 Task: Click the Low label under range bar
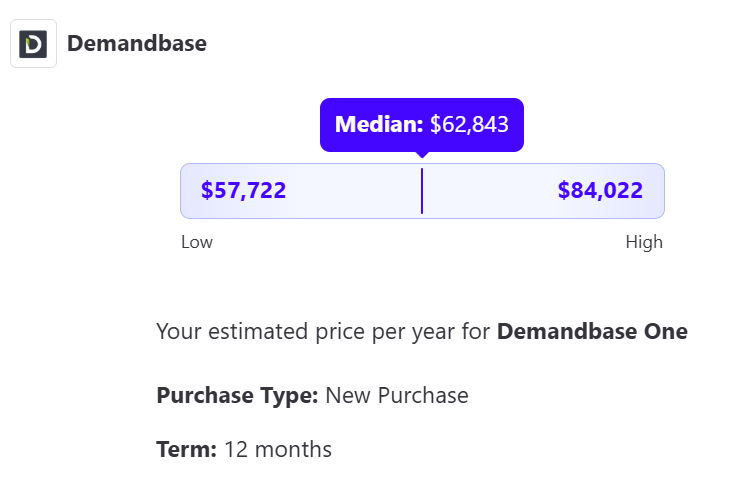click(x=197, y=242)
